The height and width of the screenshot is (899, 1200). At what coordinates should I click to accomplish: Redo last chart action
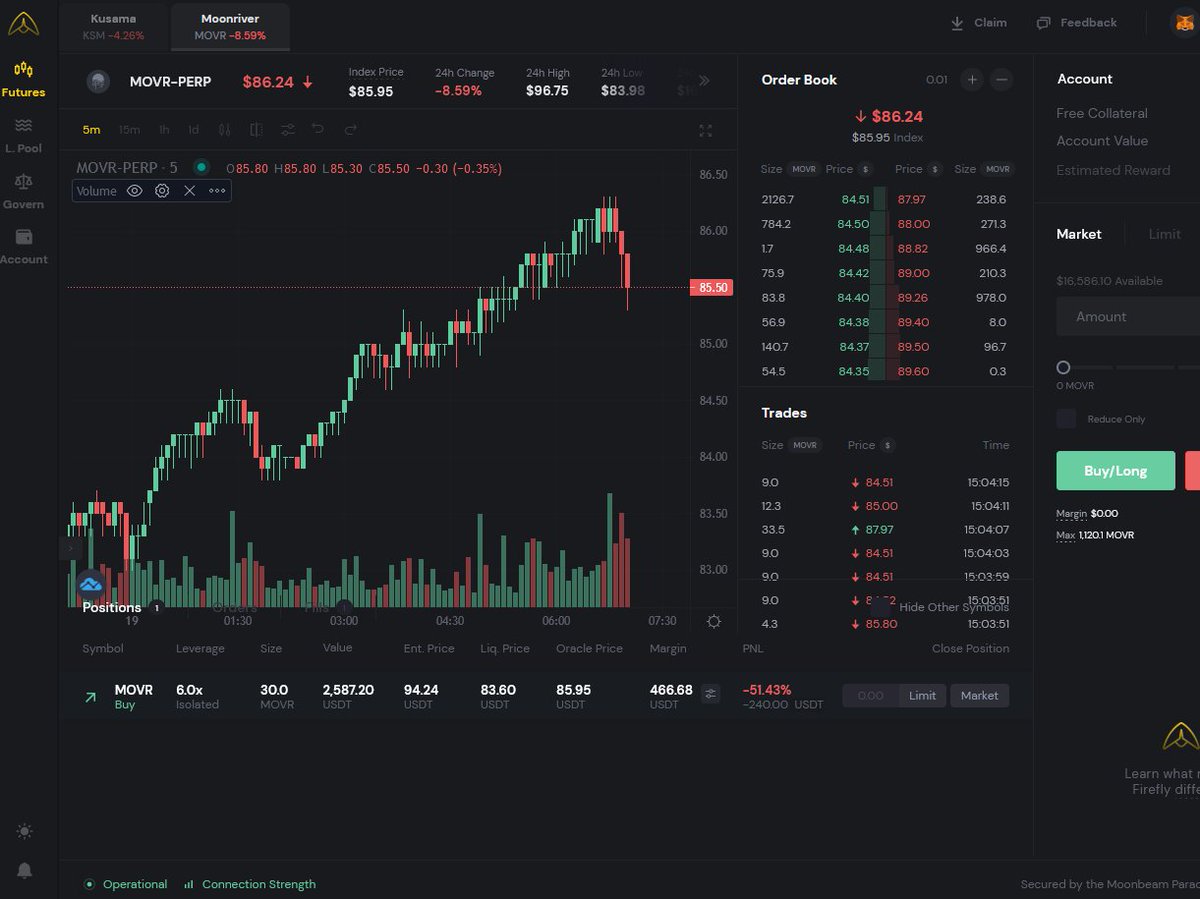[350, 130]
